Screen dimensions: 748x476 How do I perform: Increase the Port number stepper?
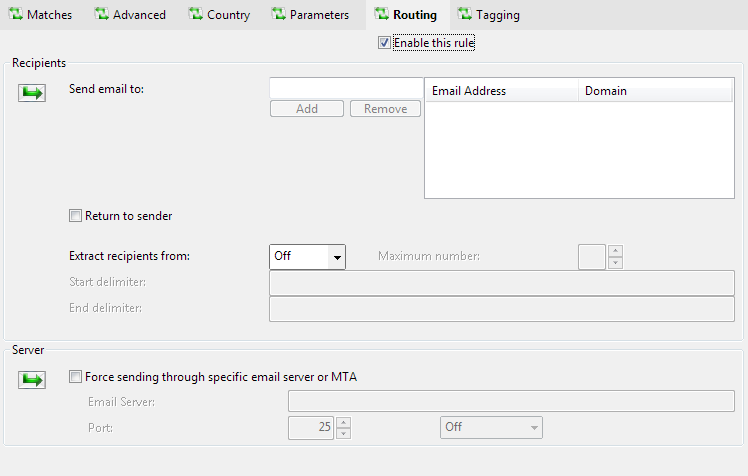tap(344, 422)
